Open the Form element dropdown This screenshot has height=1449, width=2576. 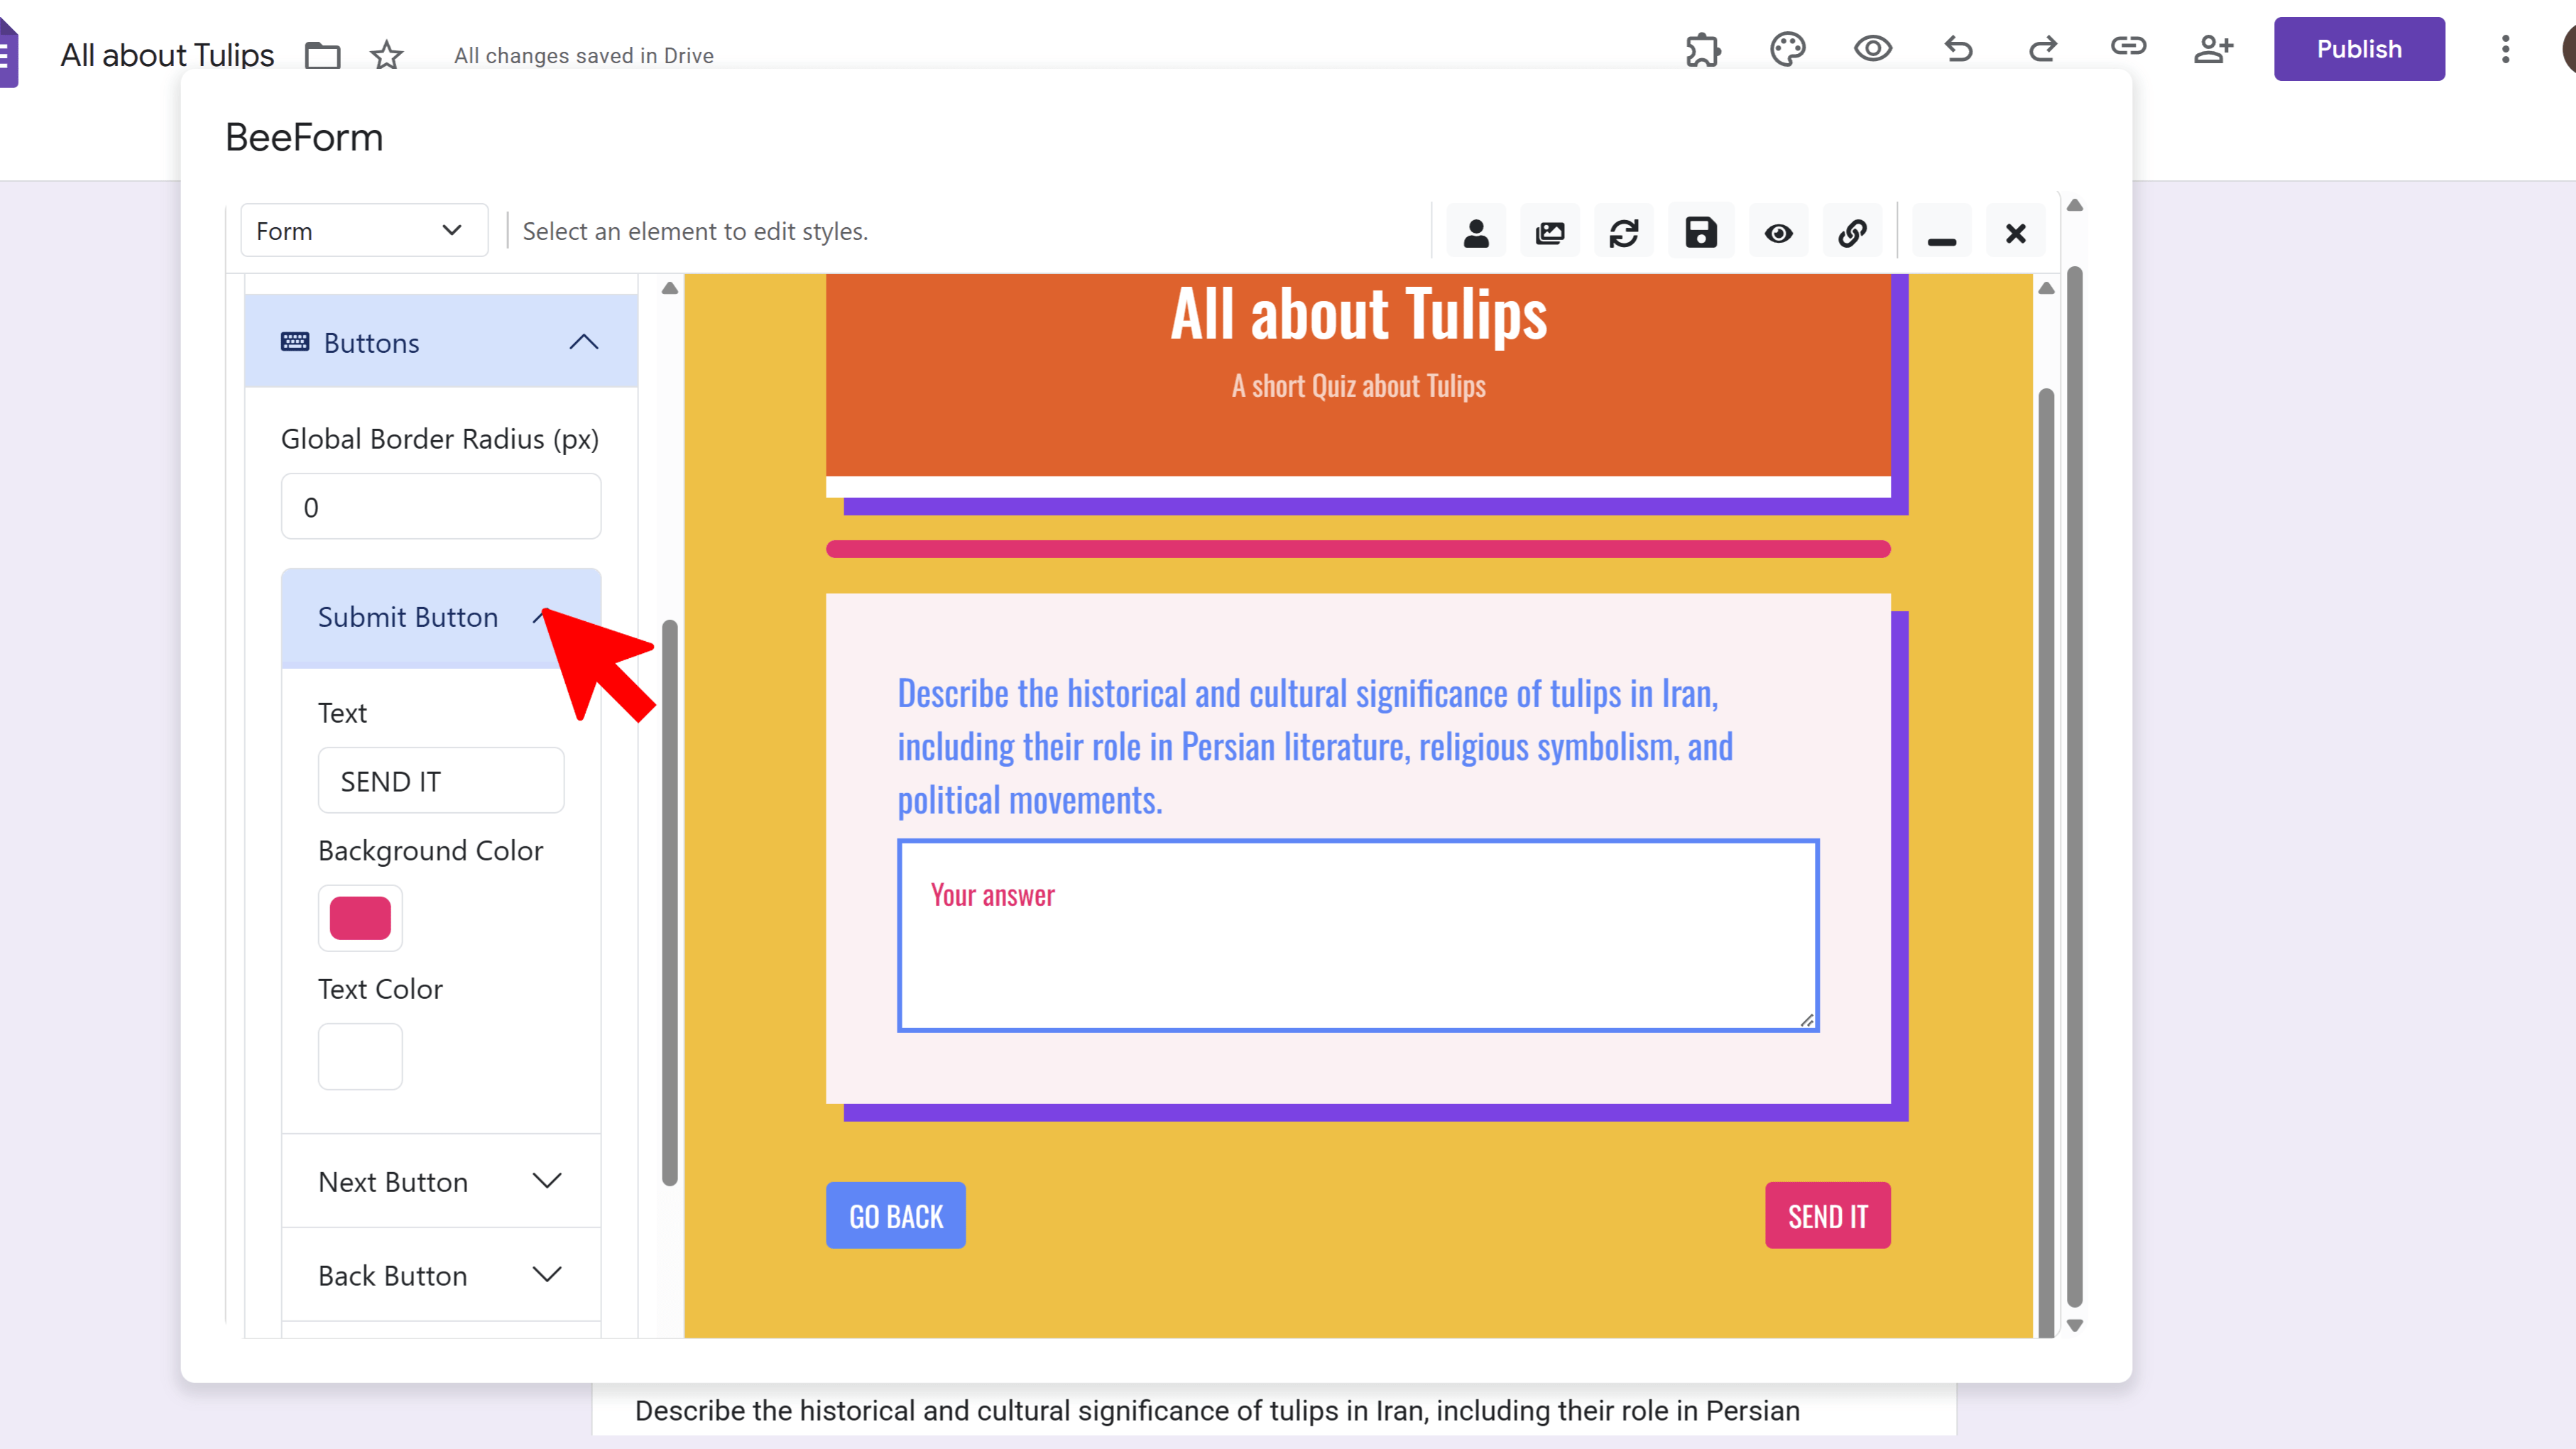click(x=364, y=231)
